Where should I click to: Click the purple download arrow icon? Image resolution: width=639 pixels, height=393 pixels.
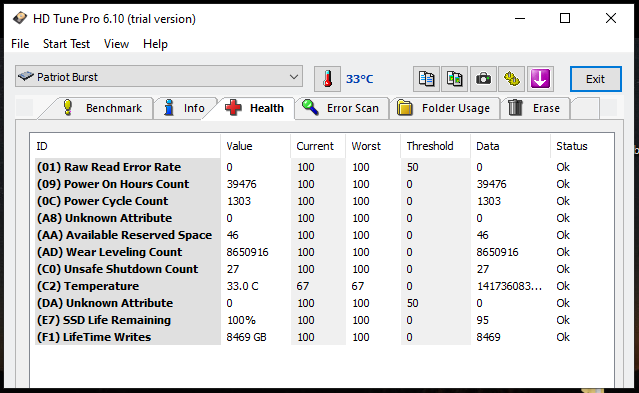pos(540,79)
